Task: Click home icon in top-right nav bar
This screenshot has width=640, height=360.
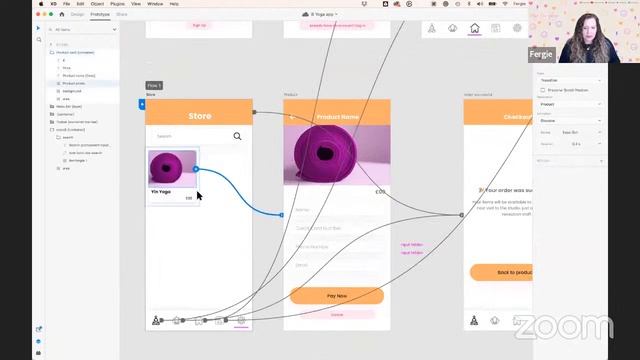Action: coord(474,28)
